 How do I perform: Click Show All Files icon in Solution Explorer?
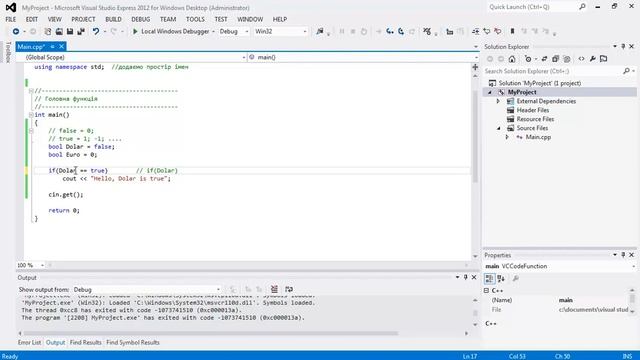[567, 59]
